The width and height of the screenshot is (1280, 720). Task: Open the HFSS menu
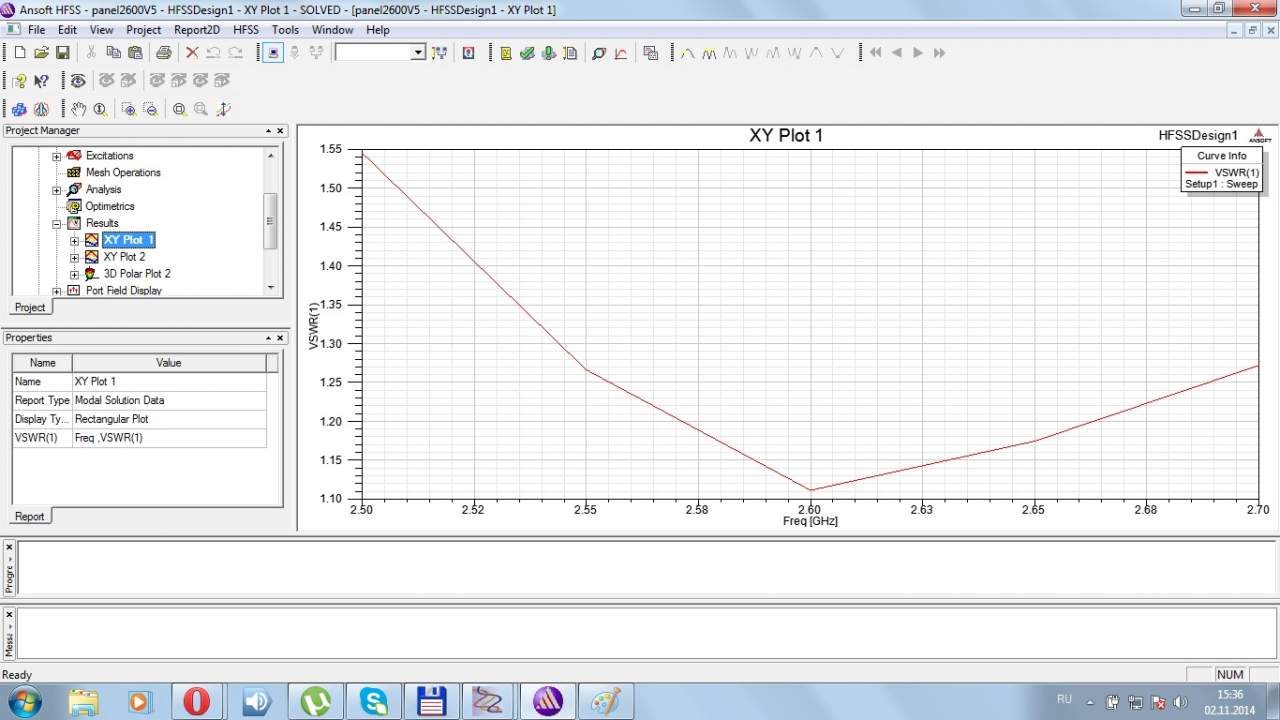click(246, 30)
